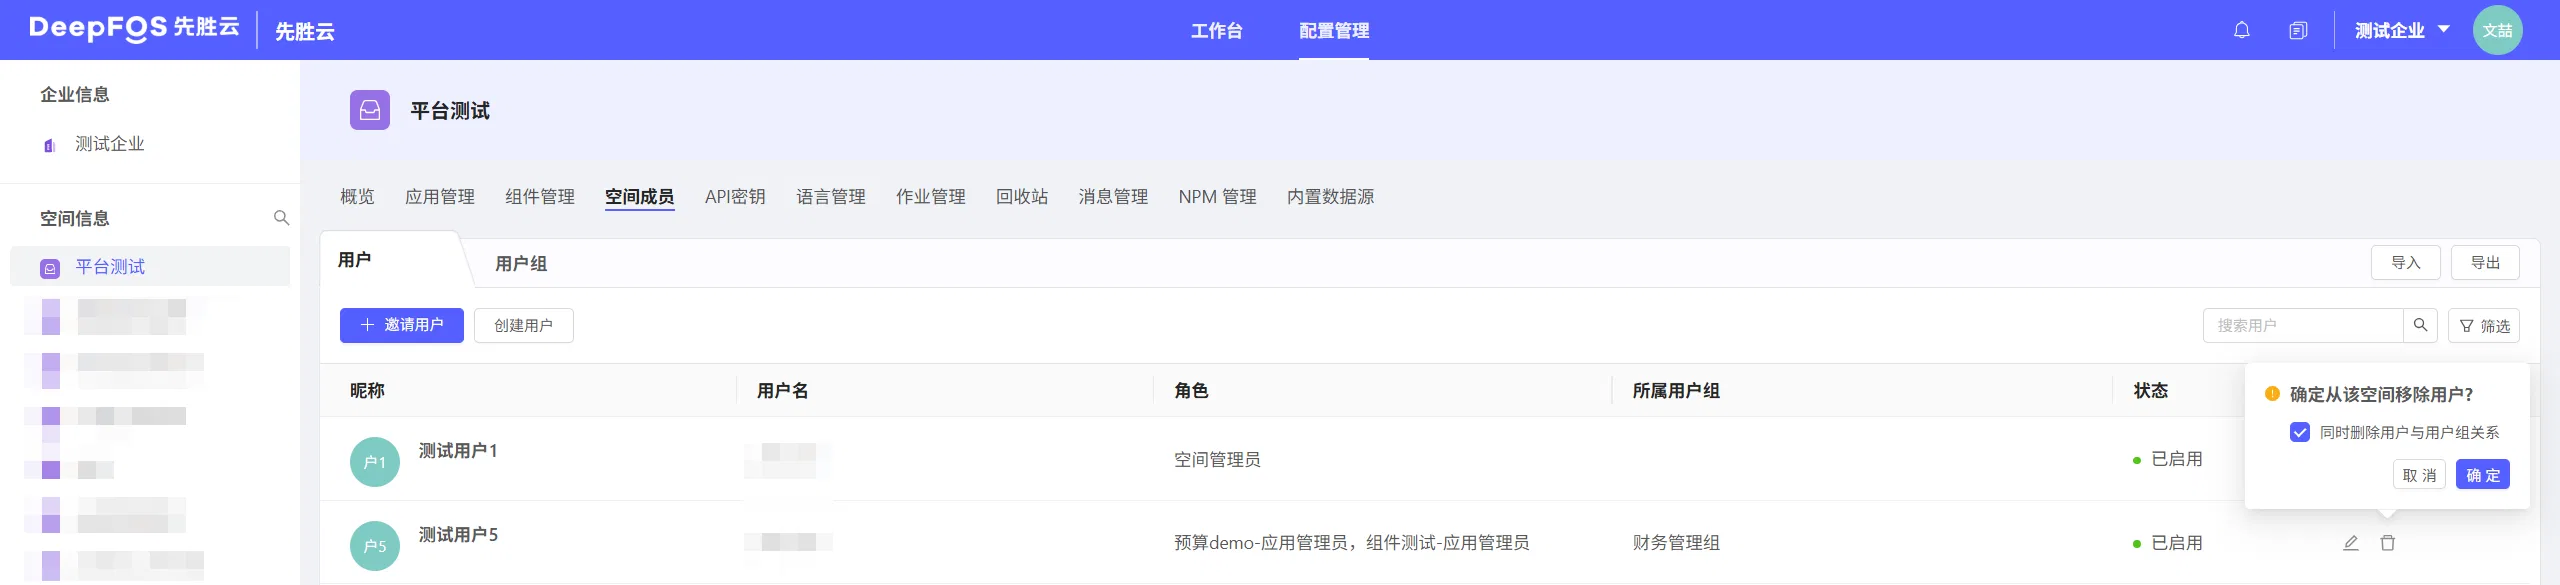Viewport: 2560px width, 585px height.
Task: Switch to the 应用管理 tab
Action: tap(440, 197)
